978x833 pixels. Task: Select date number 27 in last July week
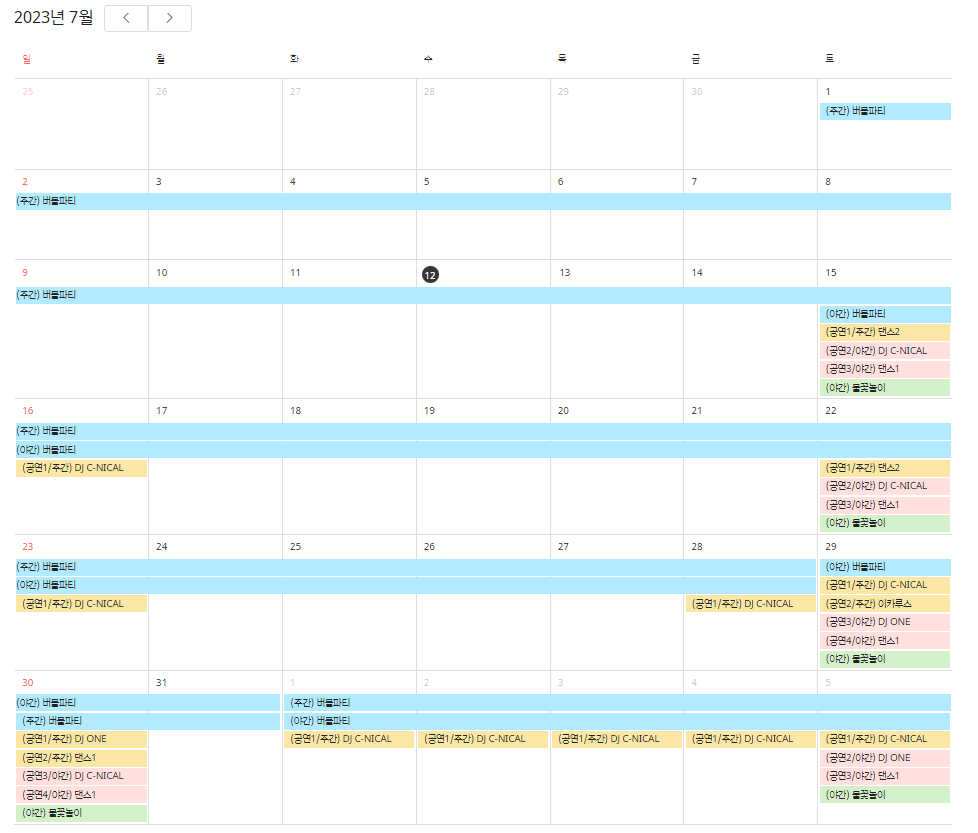(563, 547)
